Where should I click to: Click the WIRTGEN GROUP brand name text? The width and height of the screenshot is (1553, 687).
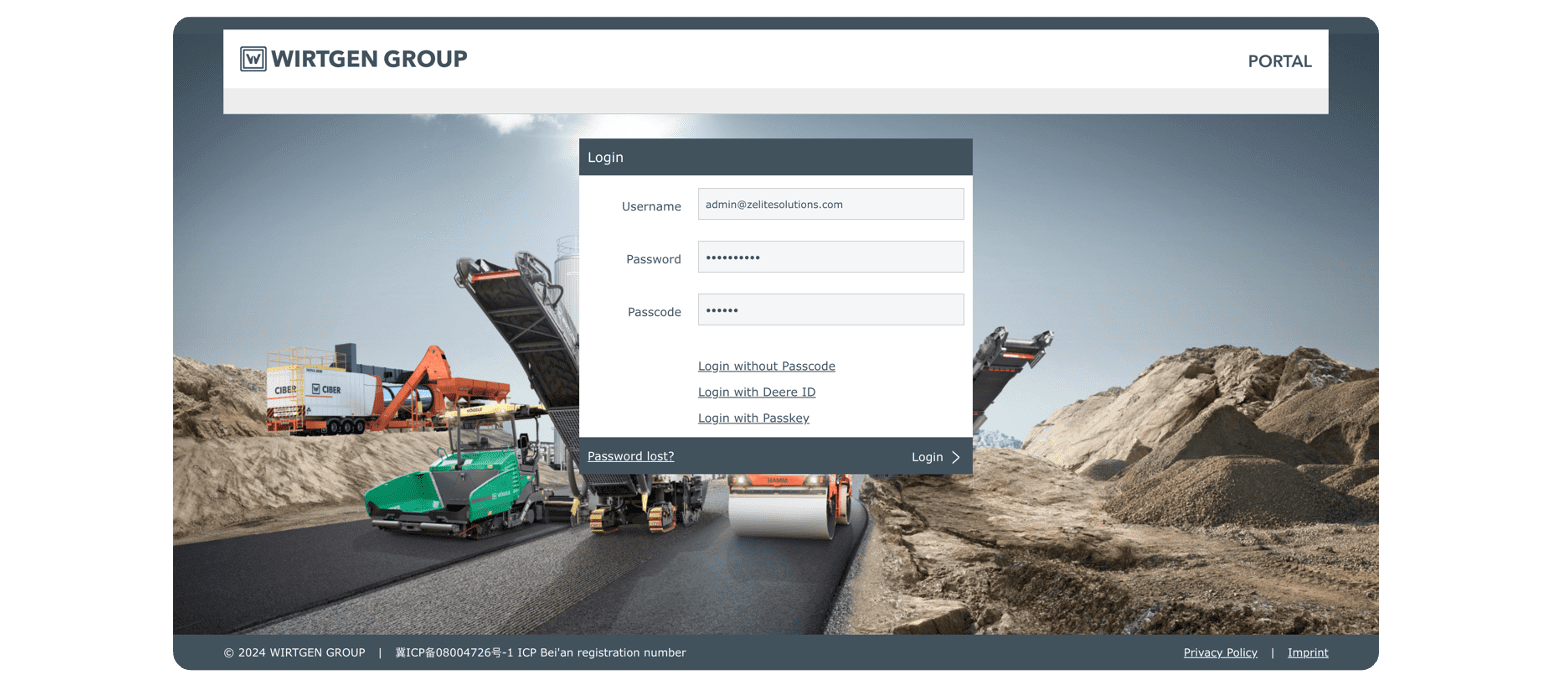[x=369, y=59]
